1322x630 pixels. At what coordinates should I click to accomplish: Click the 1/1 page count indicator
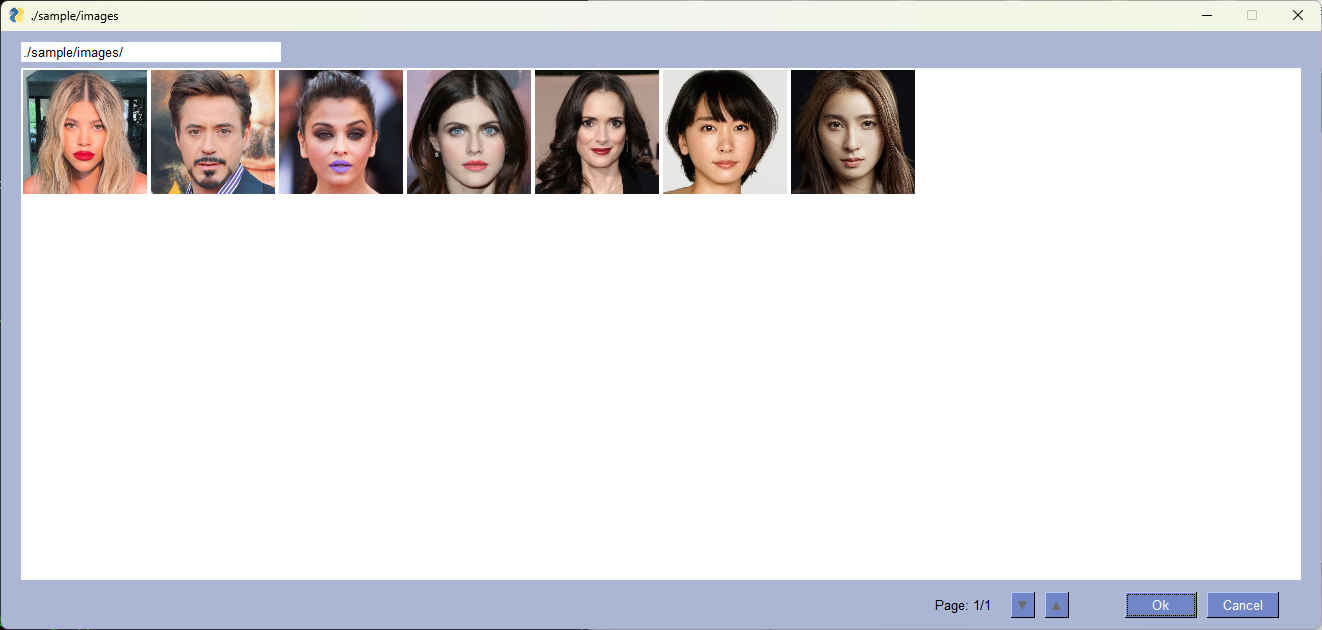pyautogui.click(x=982, y=605)
